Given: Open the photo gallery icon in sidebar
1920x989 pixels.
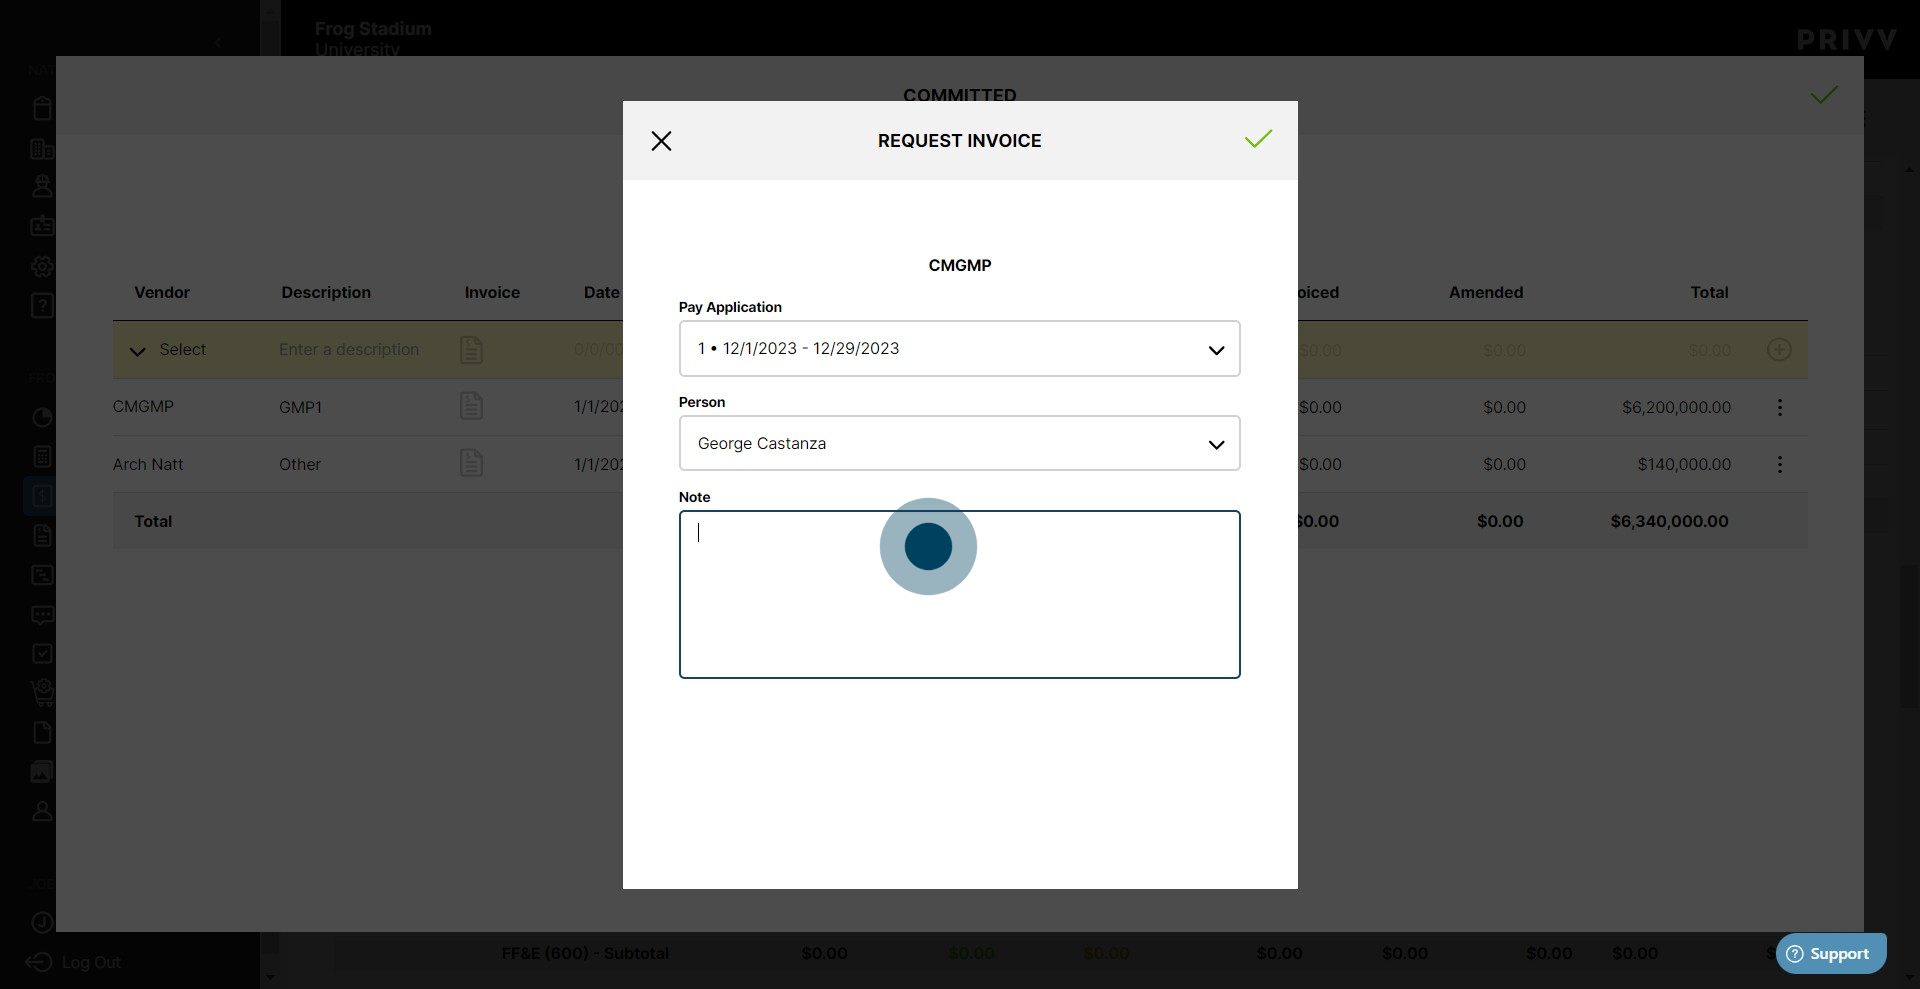Looking at the screenshot, I should coord(42,772).
